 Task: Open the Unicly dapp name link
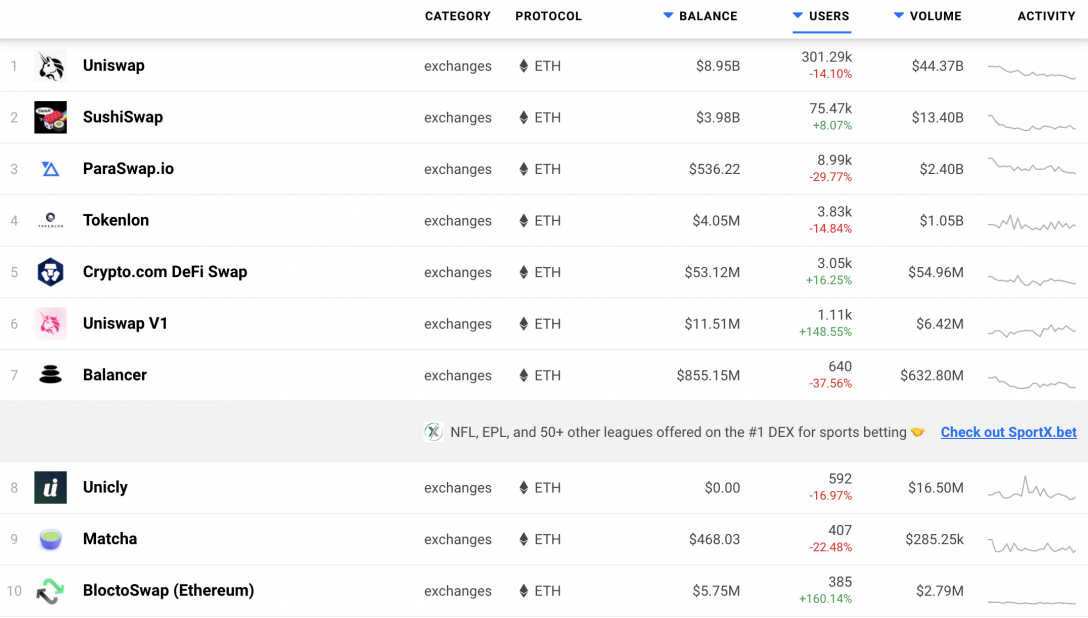point(105,487)
